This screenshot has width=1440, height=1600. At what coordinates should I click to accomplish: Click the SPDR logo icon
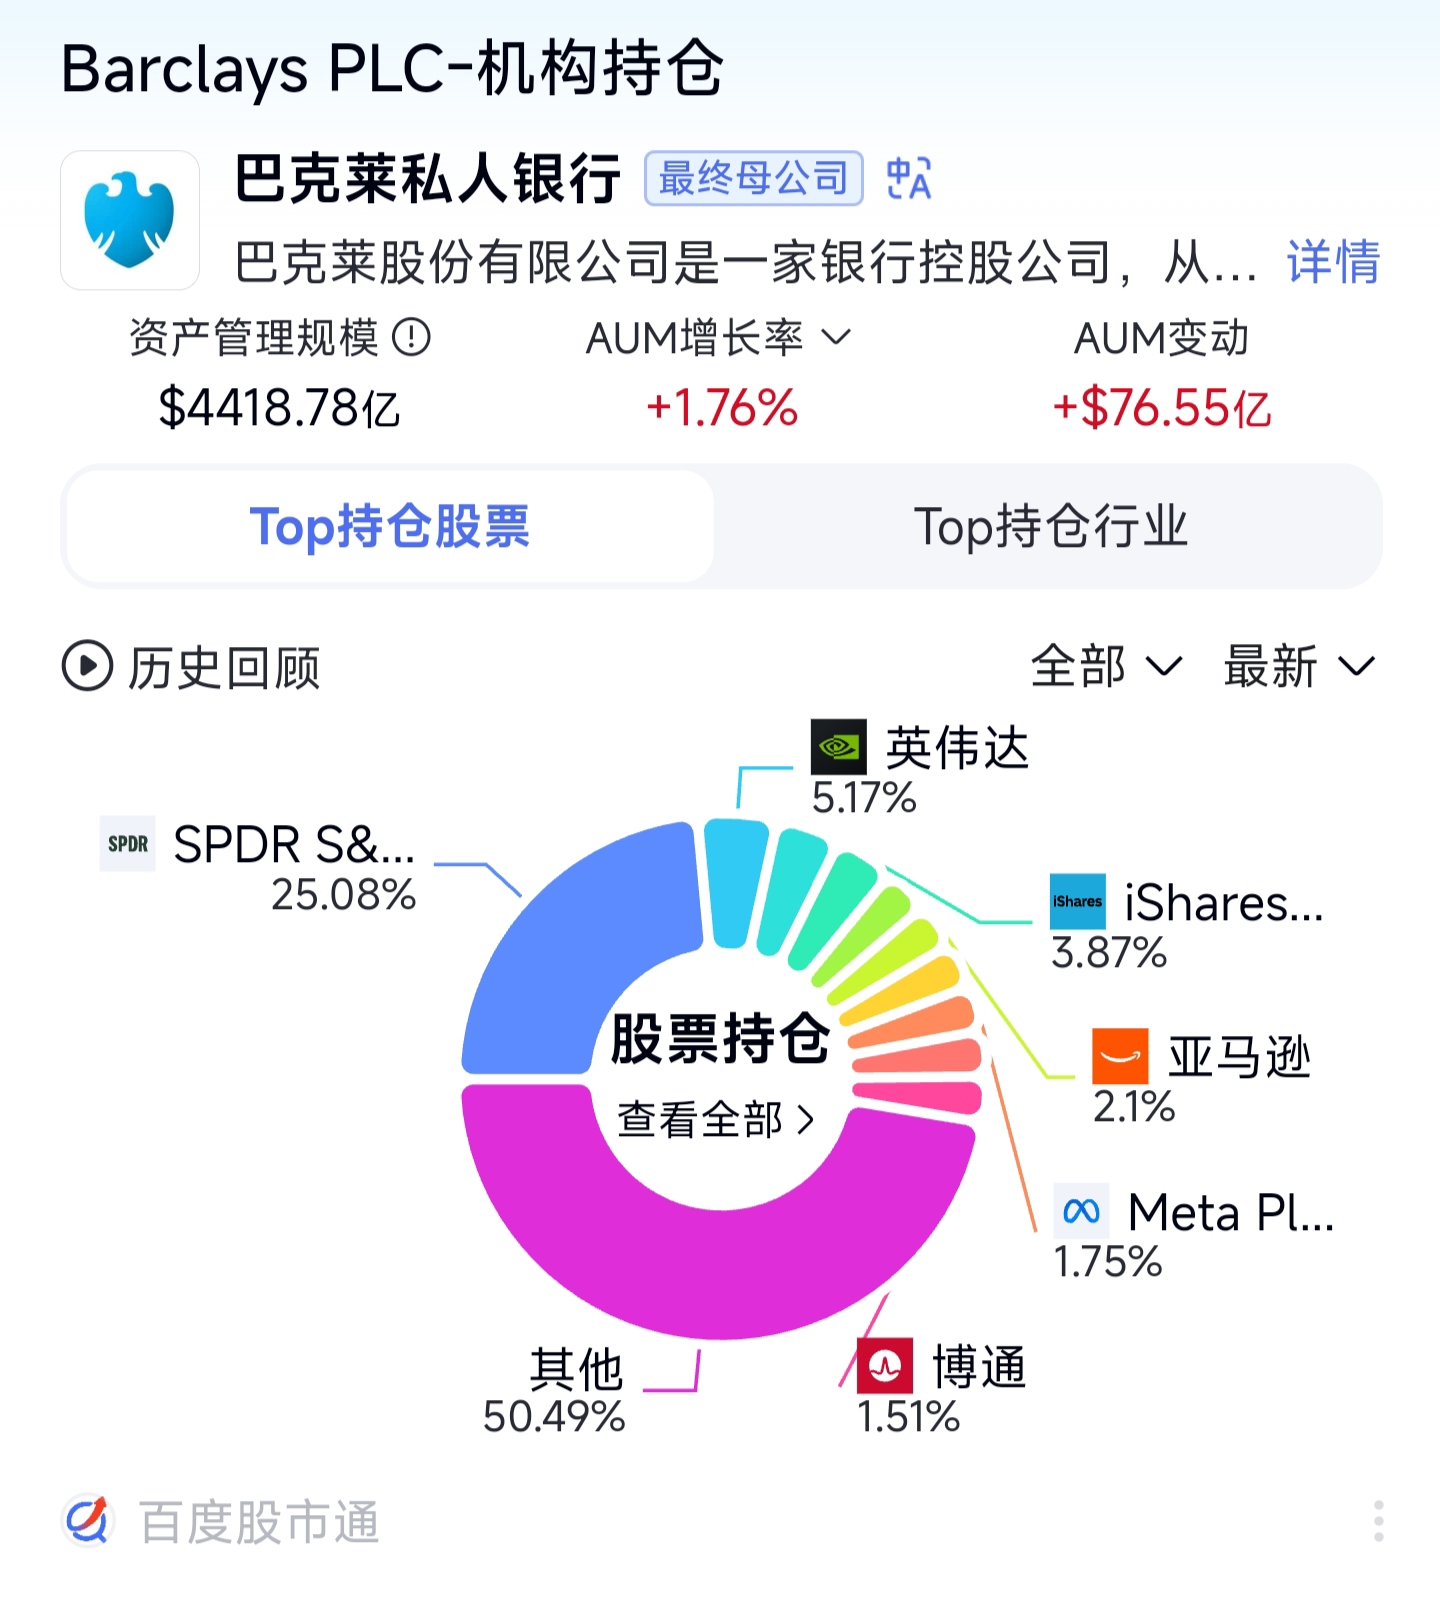coord(128,843)
